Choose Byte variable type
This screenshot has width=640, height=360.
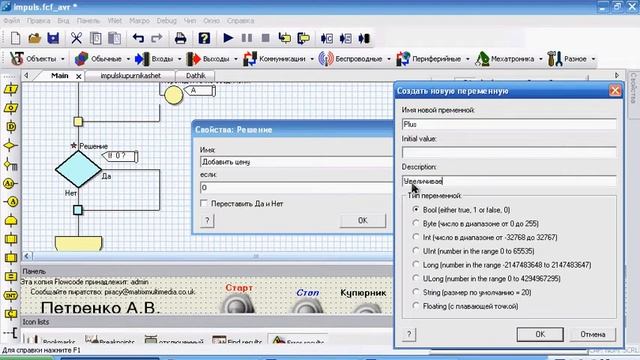[x=416, y=223]
